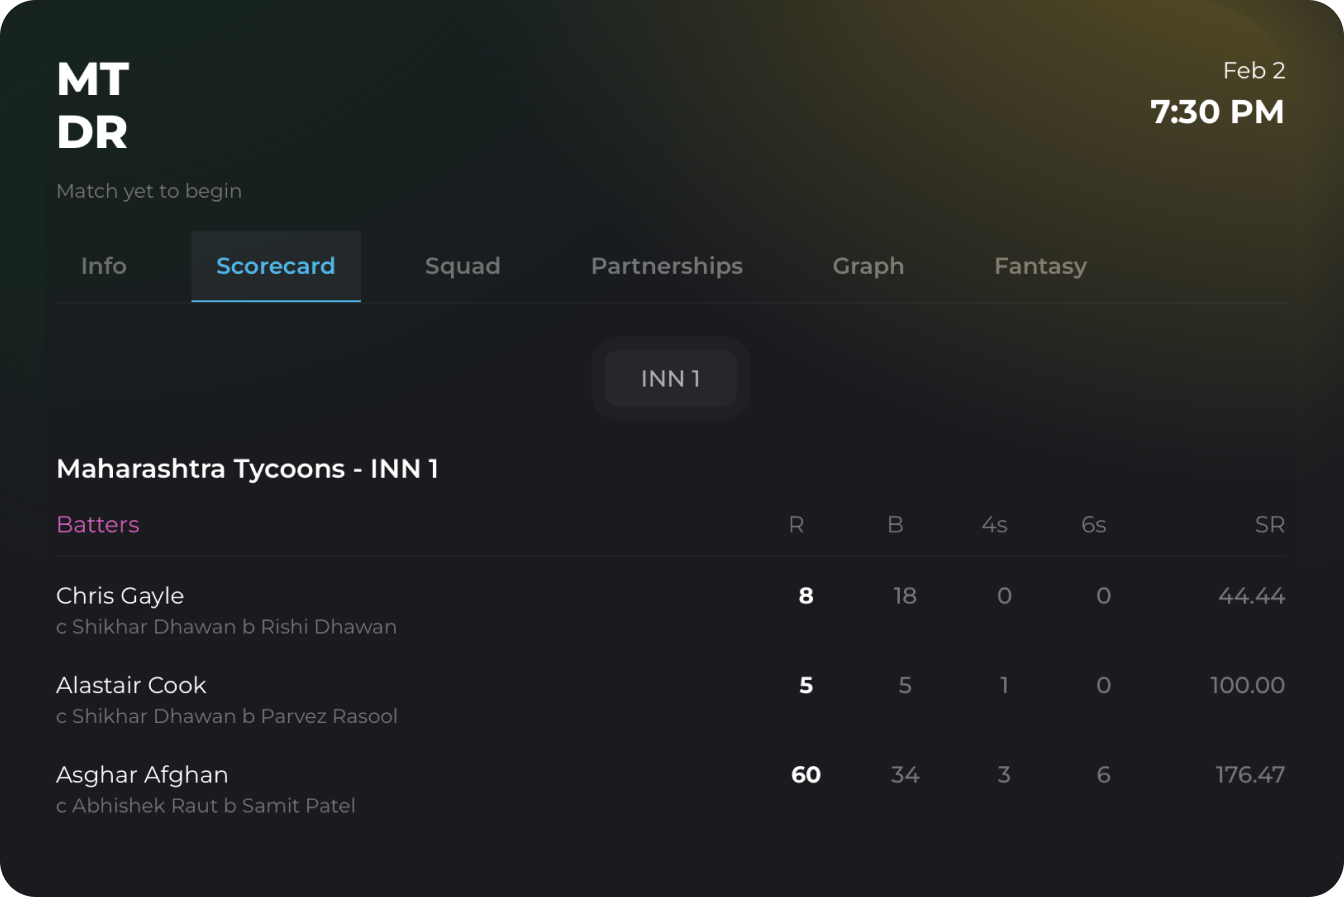
Task: Open Asghar Afghan's player profile
Action: [x=142, y=775]
